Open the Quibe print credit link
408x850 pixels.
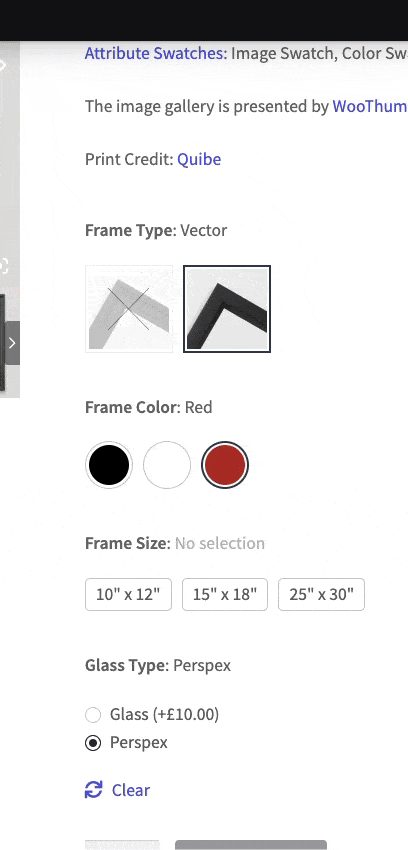(x=199, y=159)
